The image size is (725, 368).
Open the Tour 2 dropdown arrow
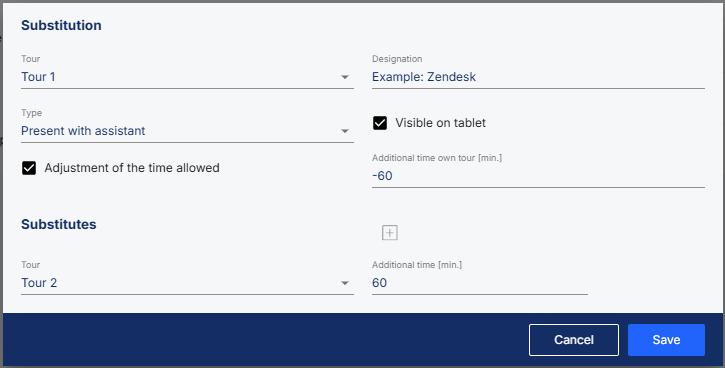345,283
